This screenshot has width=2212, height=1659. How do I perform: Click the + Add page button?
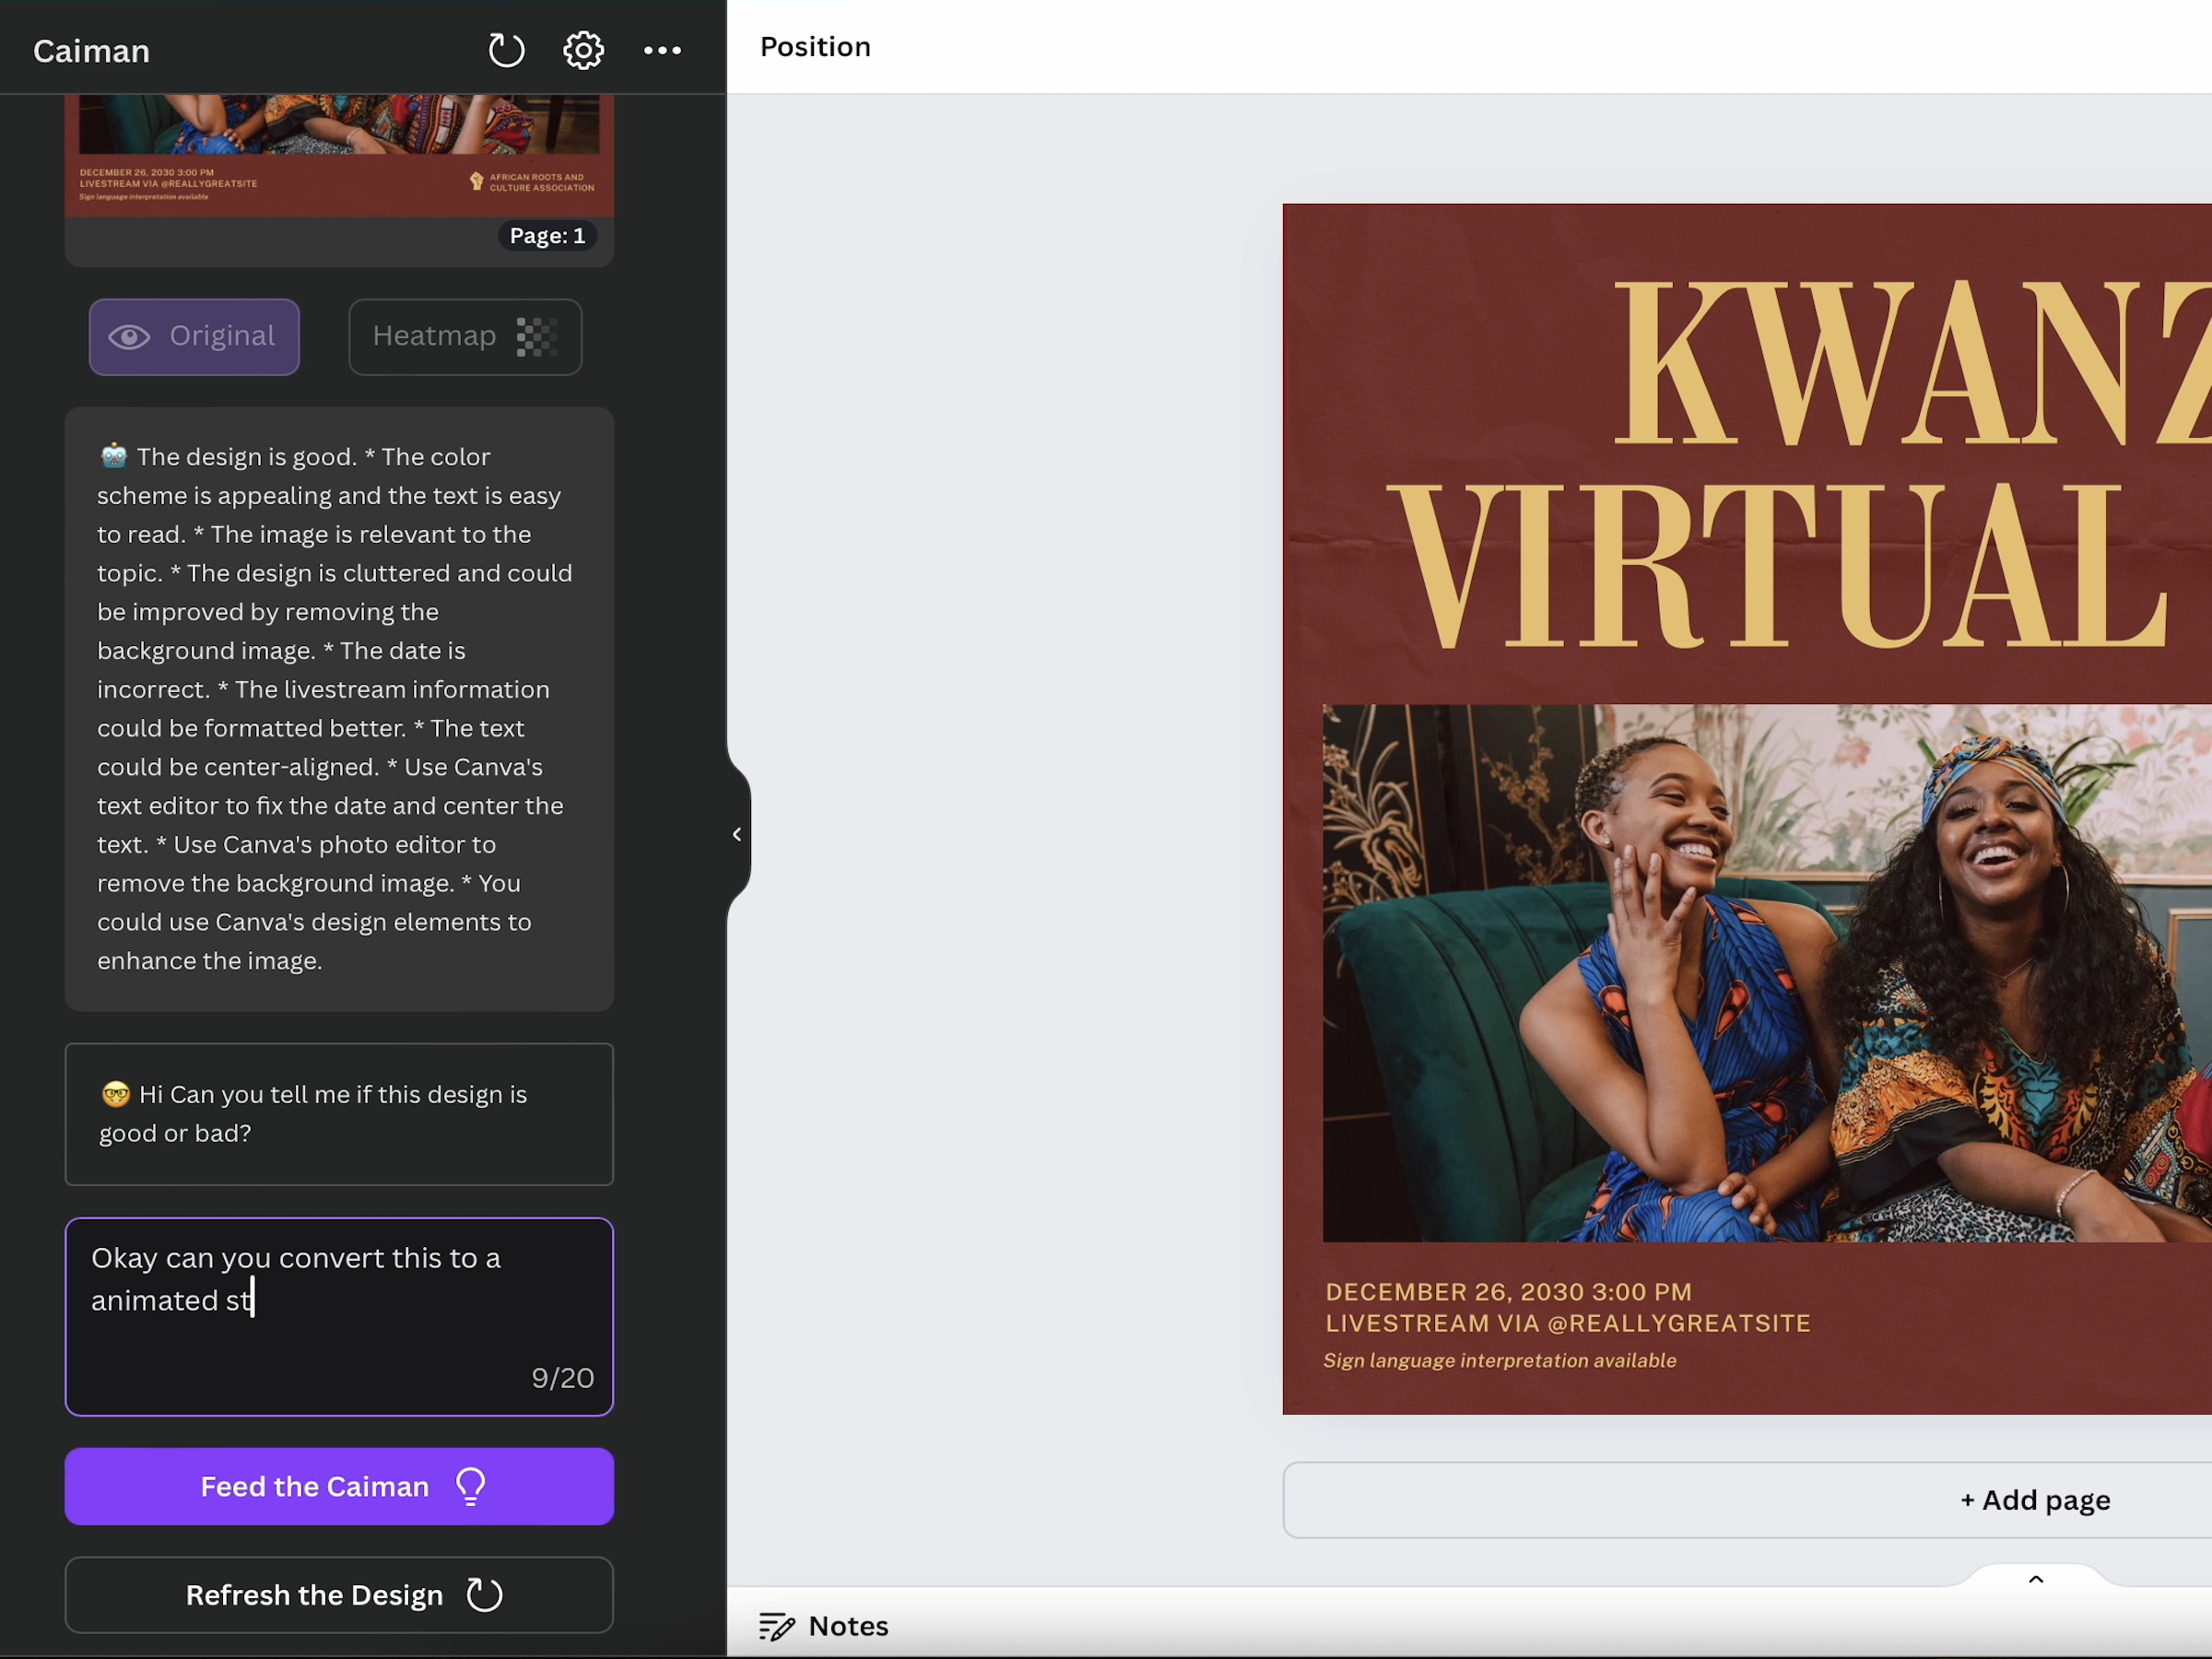click(x=2034, y=1500)
